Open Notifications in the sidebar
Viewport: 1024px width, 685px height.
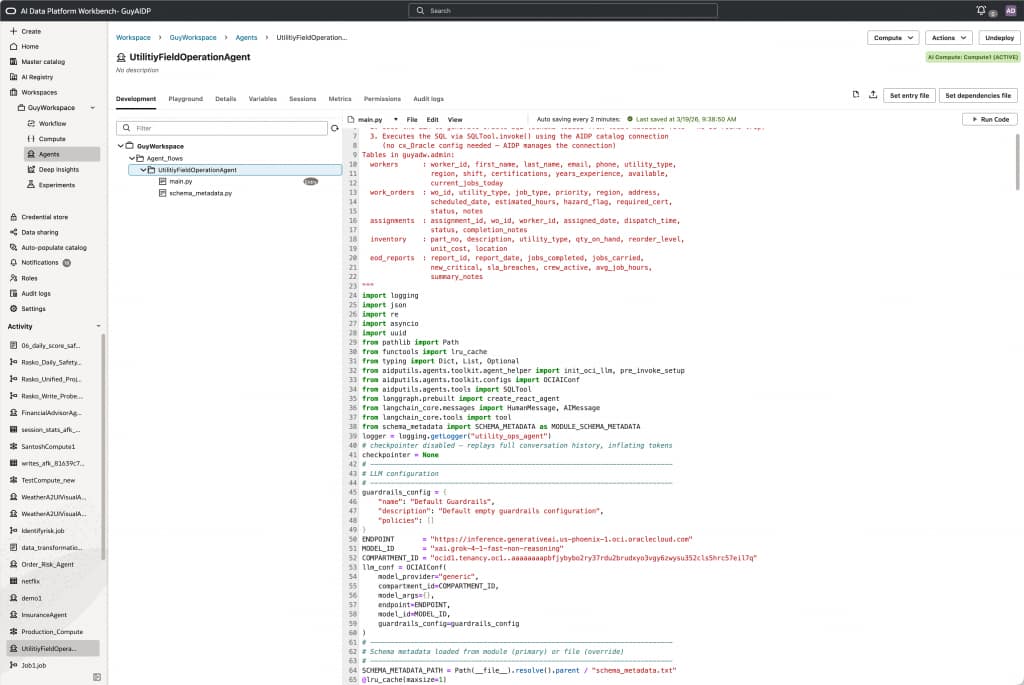click(40, 263)
